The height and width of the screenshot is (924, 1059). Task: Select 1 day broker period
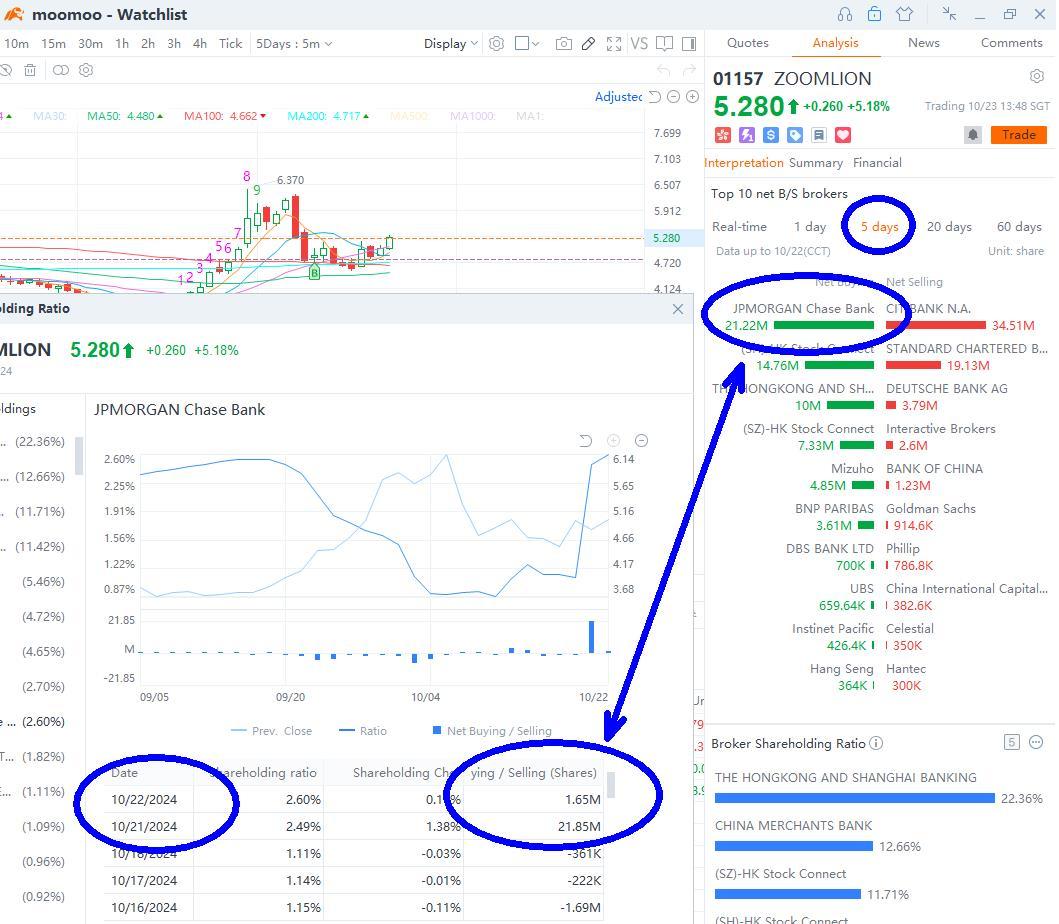coord(810,227)
